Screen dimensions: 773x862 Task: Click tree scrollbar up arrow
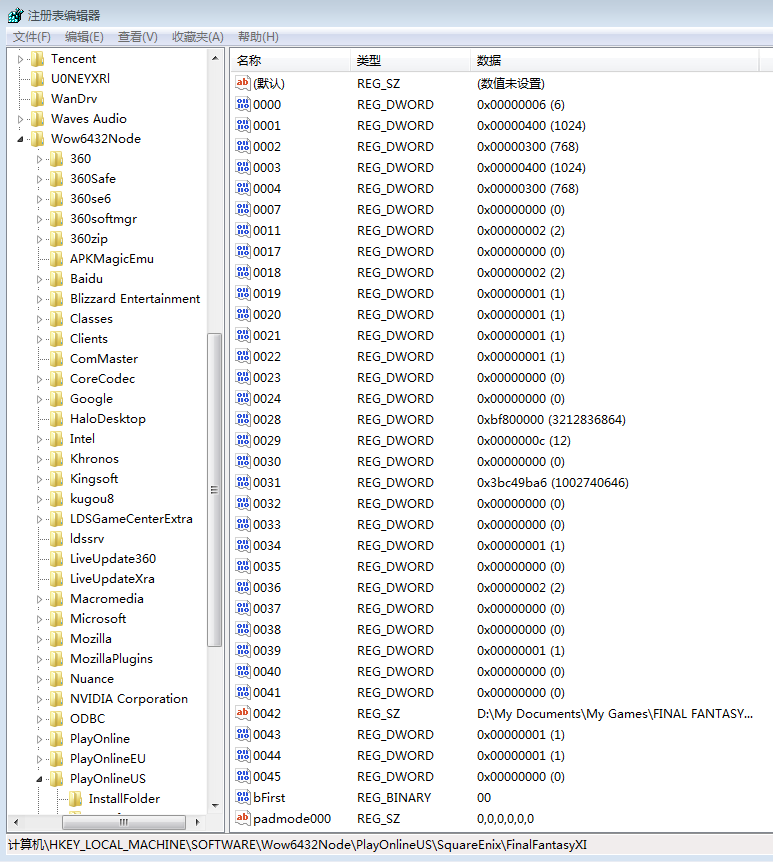coord(215,58)
